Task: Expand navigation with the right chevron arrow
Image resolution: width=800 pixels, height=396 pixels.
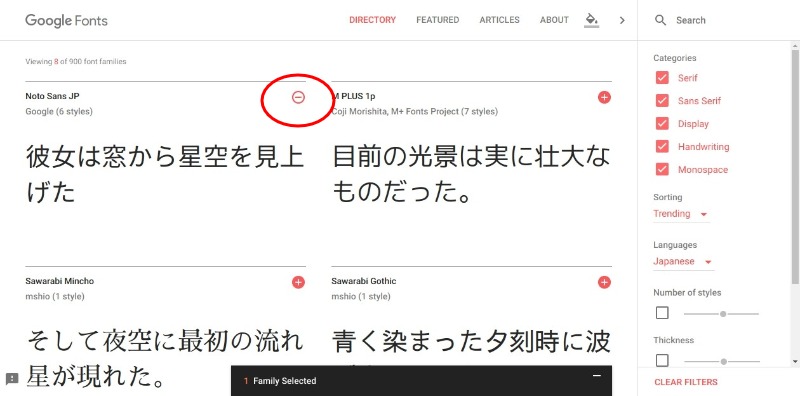Action: tap(622, 20)
